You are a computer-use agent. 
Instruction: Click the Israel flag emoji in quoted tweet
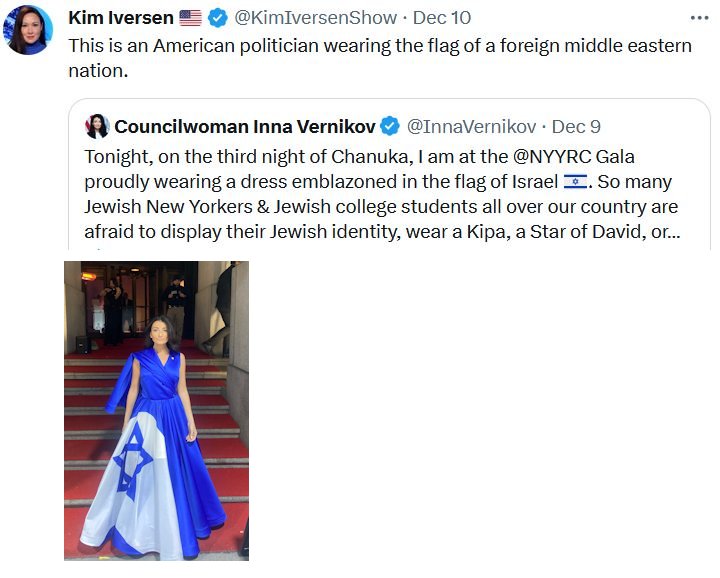tap(576, 182)
